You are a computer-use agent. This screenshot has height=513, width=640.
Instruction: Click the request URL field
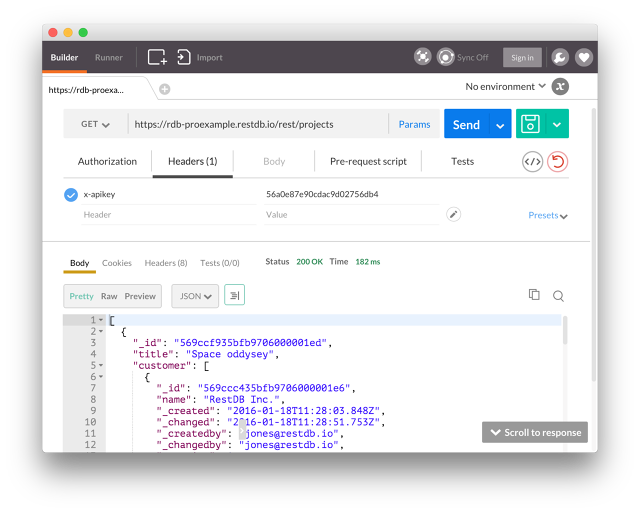[x=258, y=124]
